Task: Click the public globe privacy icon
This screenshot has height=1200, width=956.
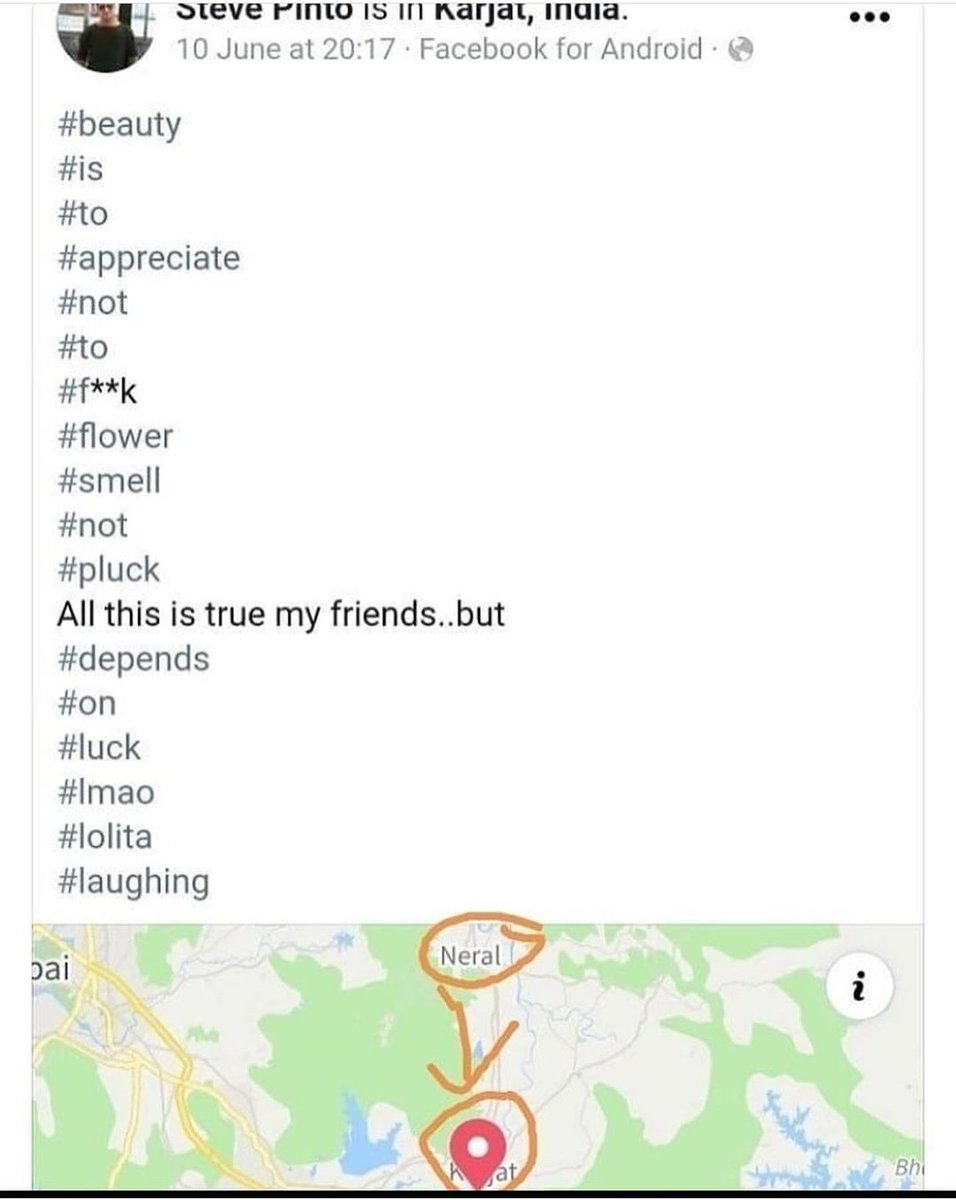Action: click(740, 49)
